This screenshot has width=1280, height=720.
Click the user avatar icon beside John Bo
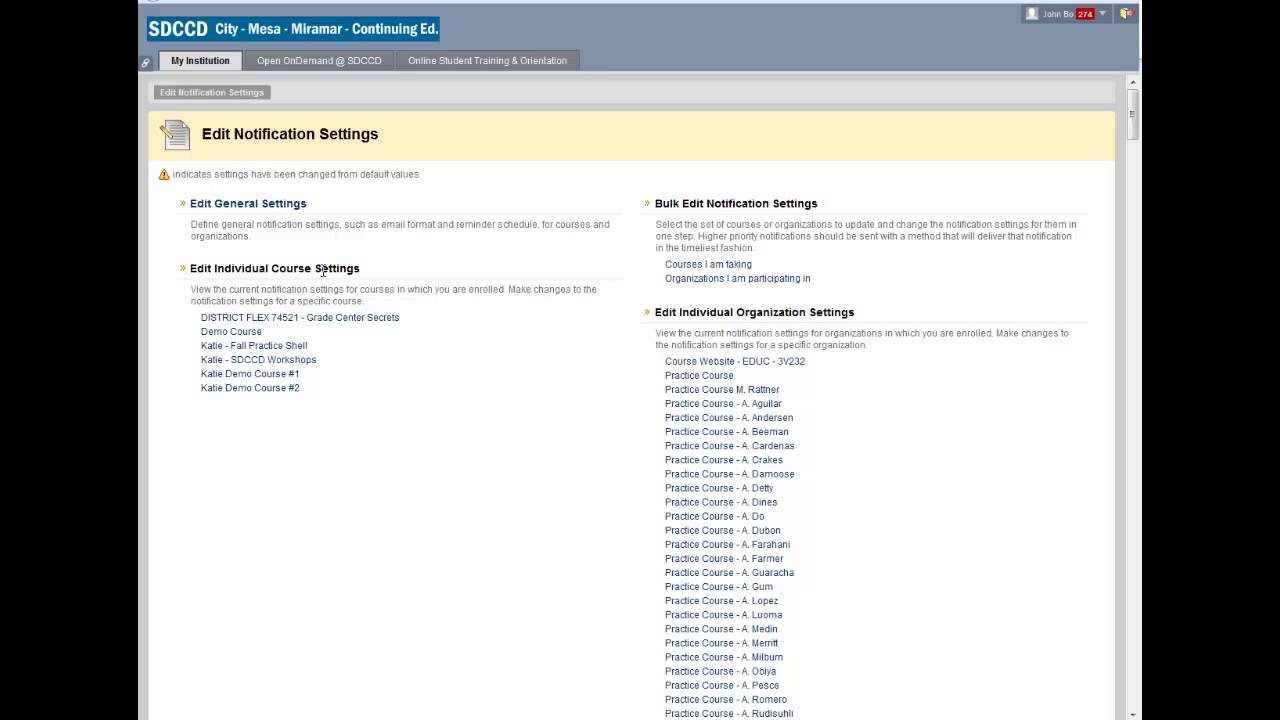(1032, 14)
